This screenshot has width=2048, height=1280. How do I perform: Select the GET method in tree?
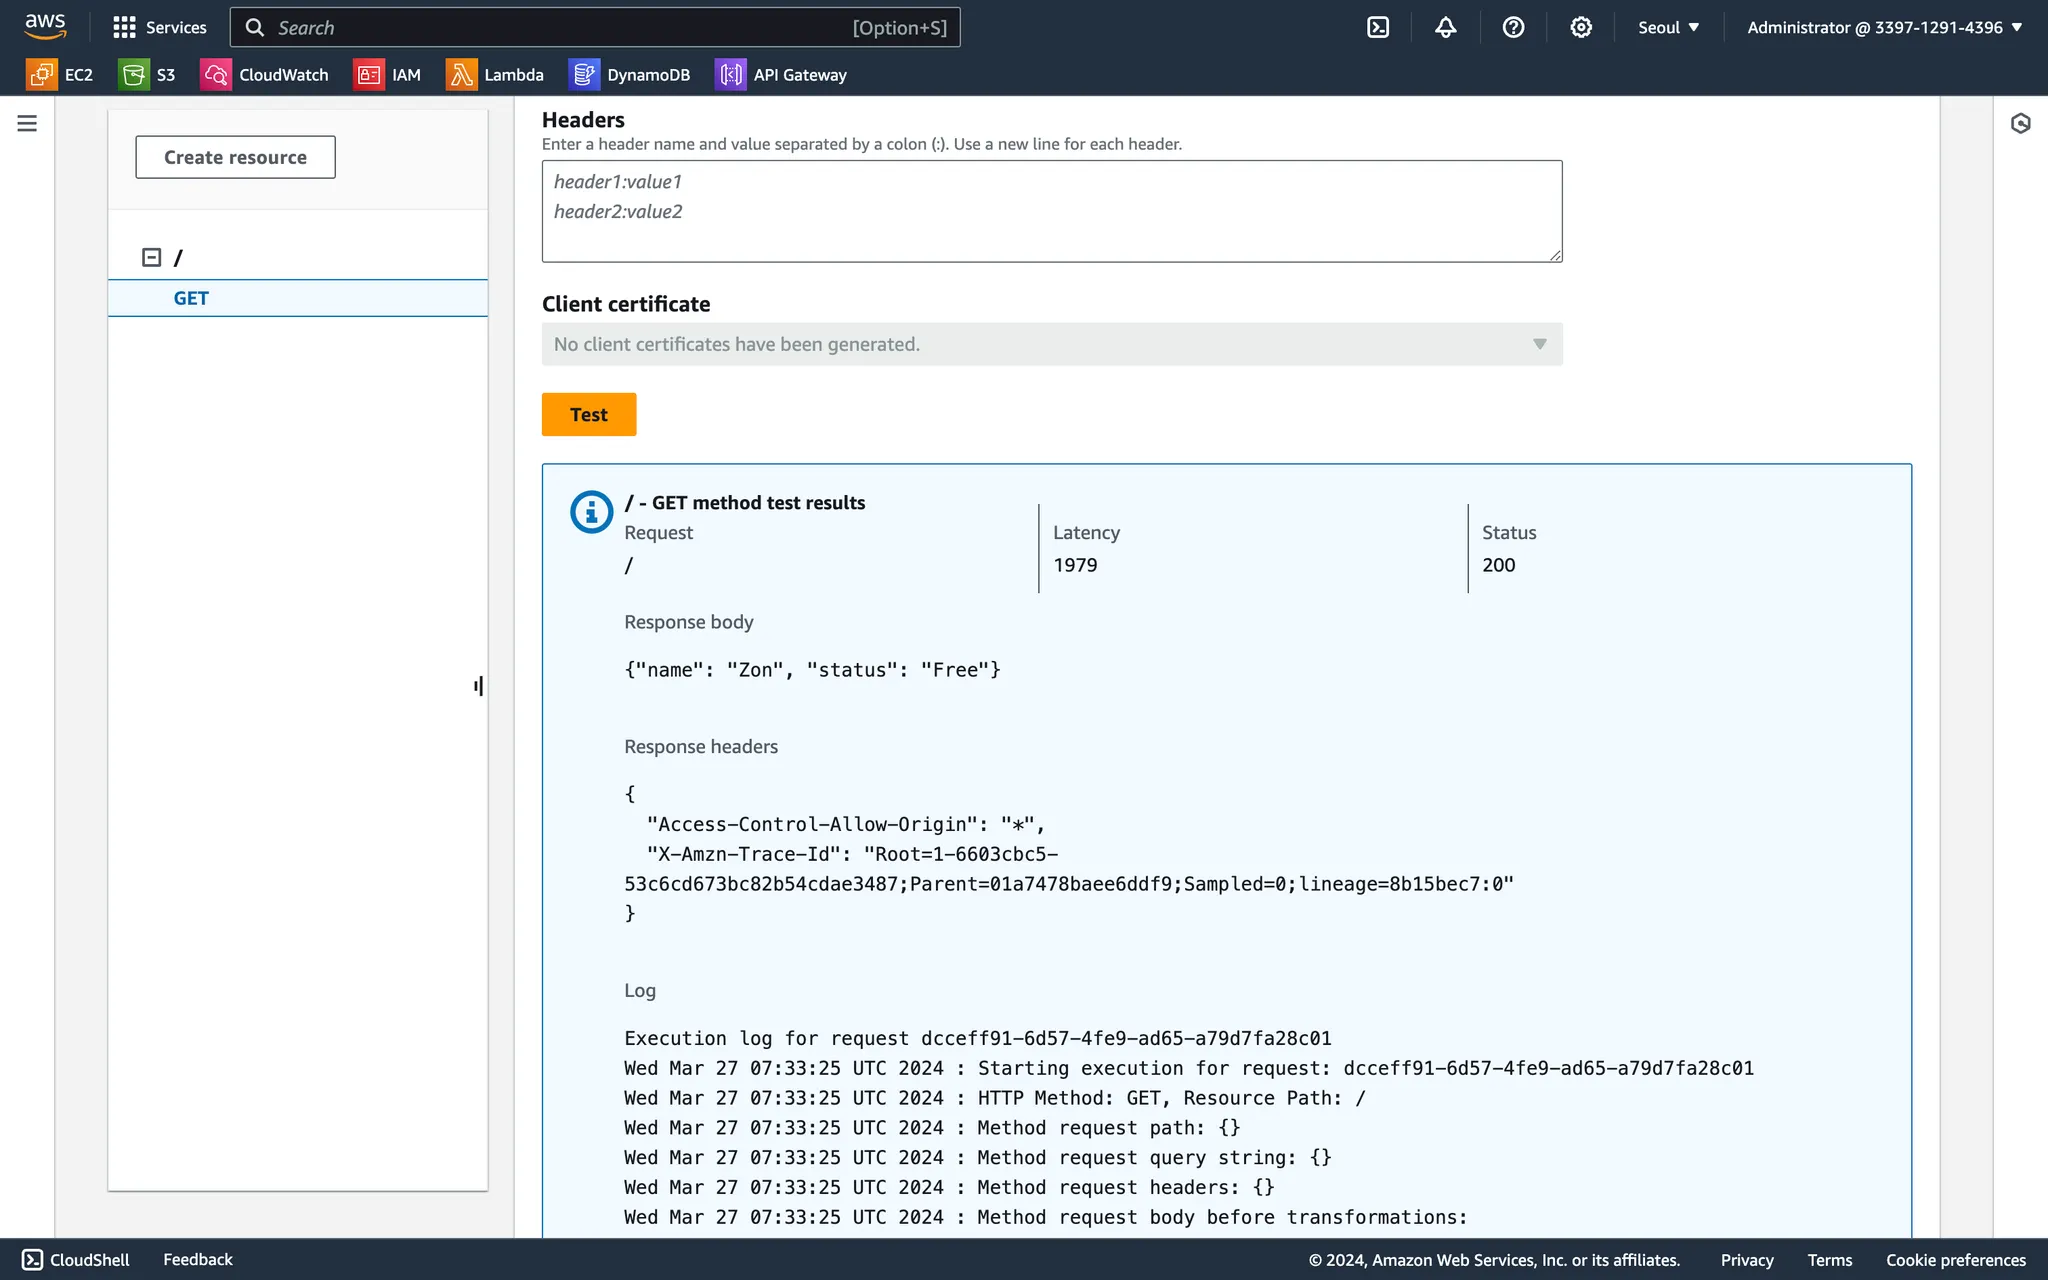pos(191,298)
